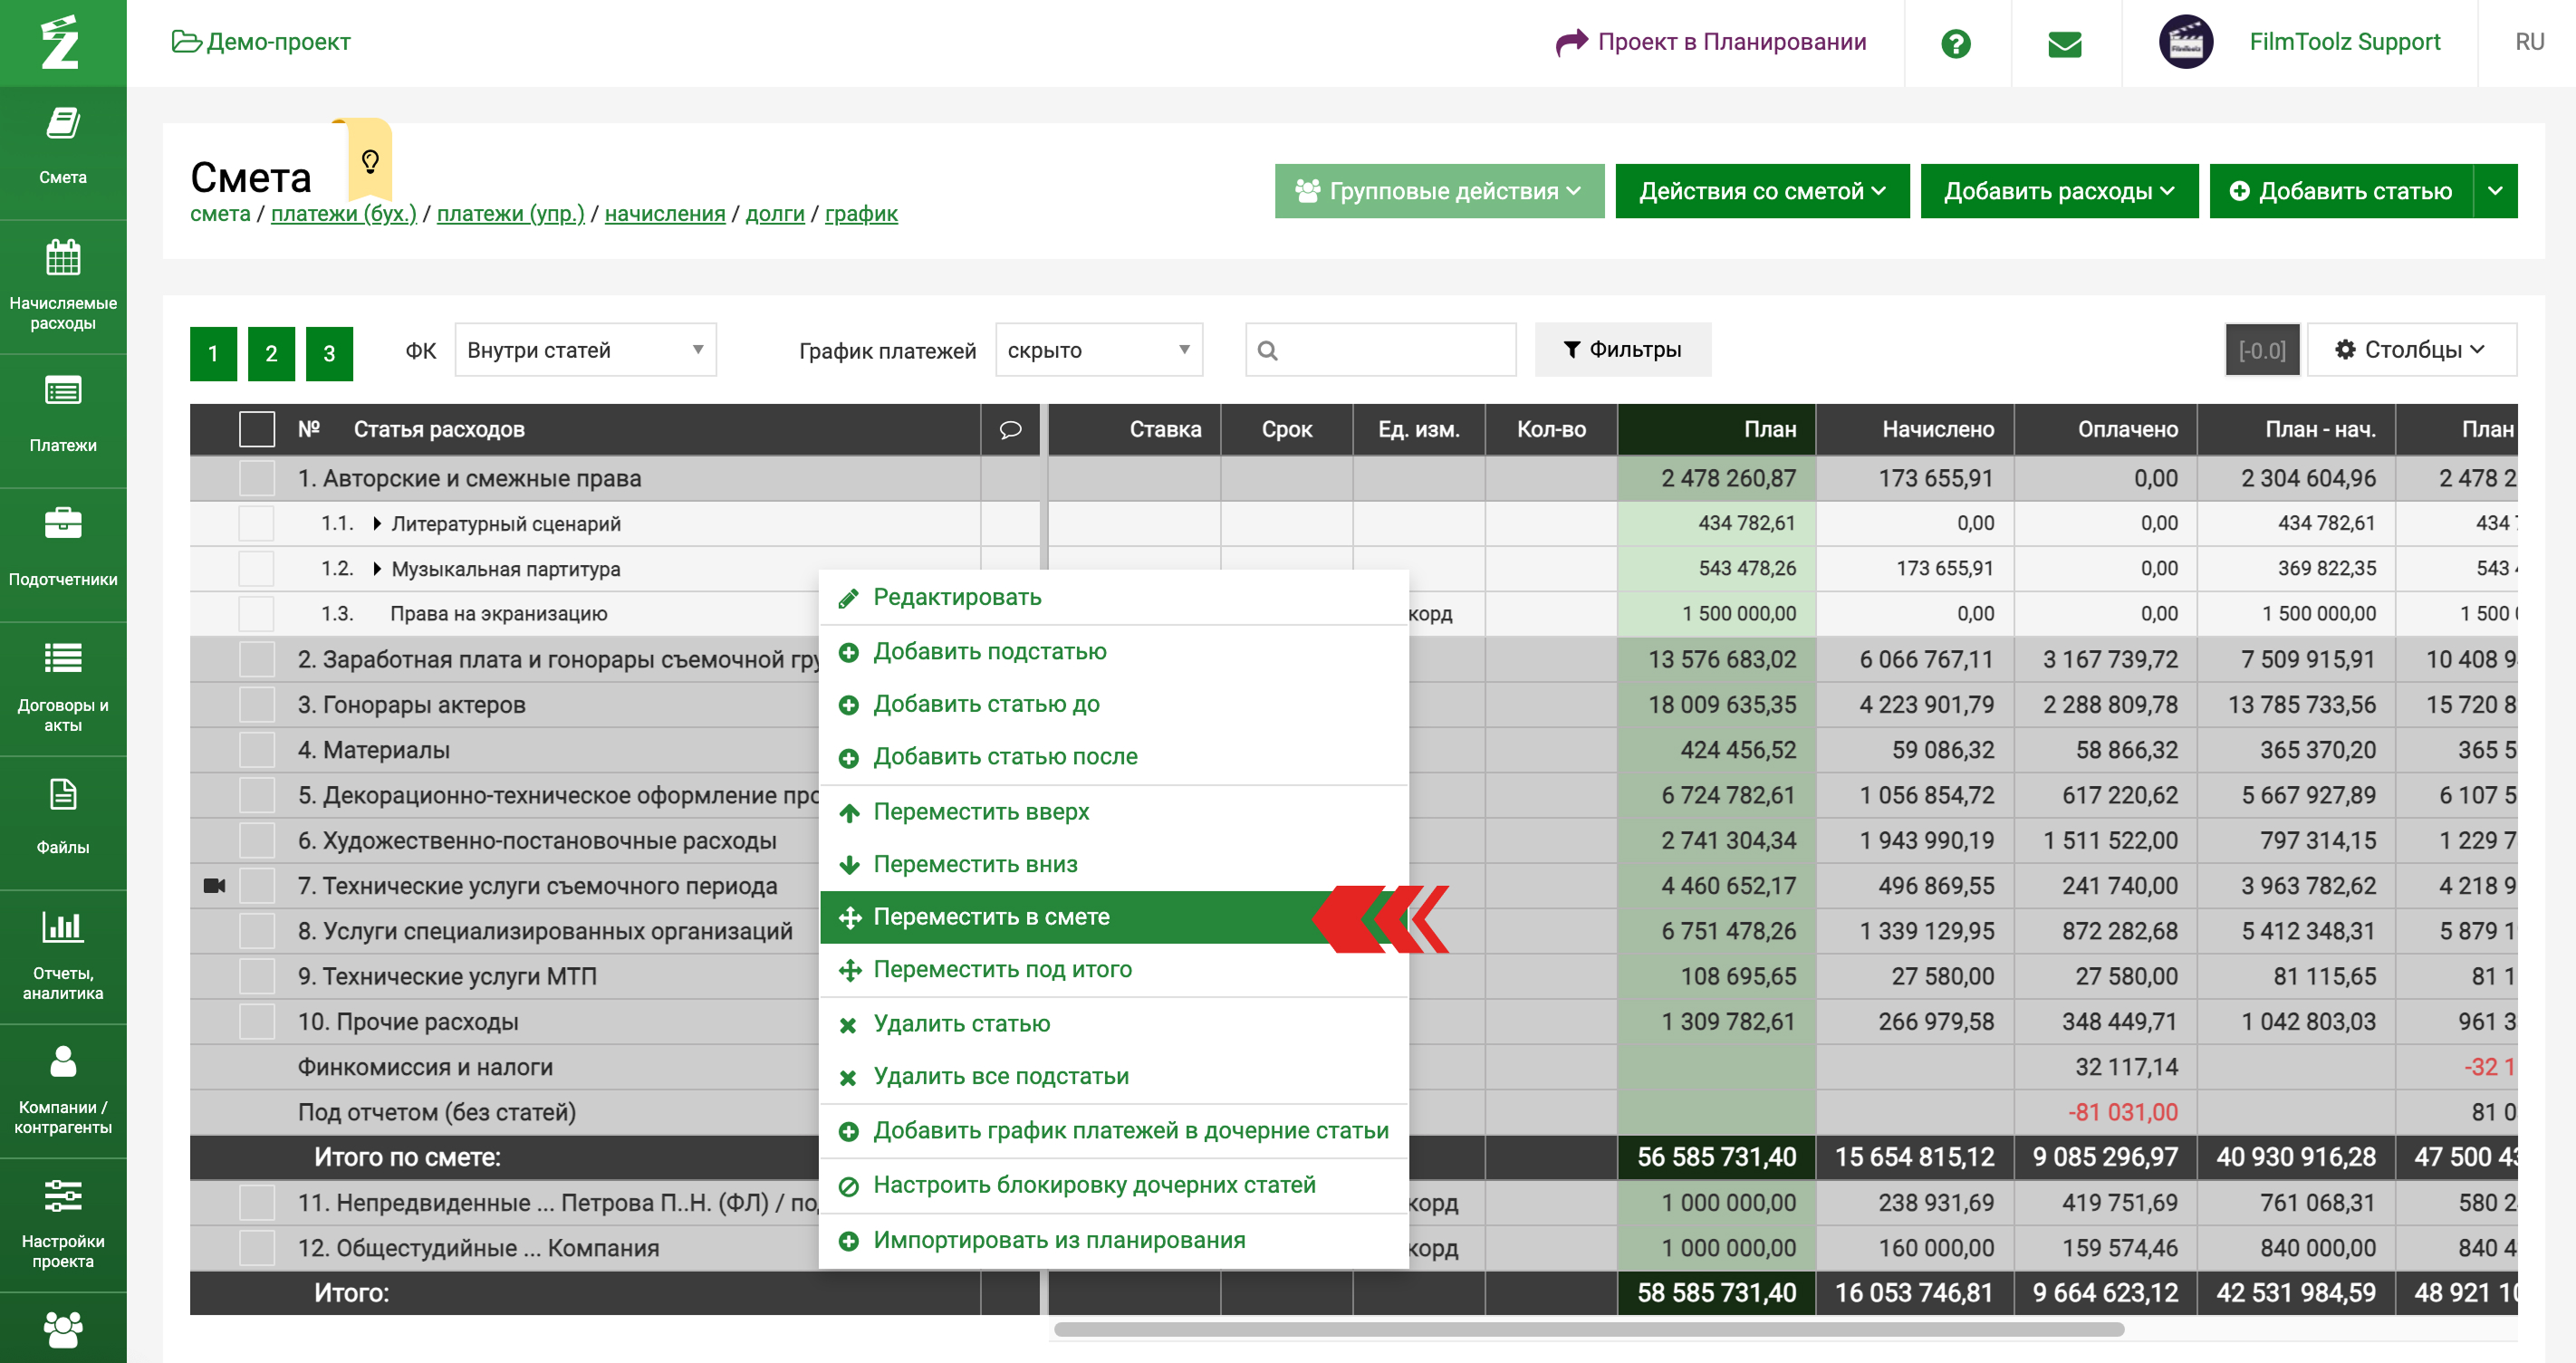
Task: Toggle the select-all checkbox in table header
Action: (x=257, y=430)
